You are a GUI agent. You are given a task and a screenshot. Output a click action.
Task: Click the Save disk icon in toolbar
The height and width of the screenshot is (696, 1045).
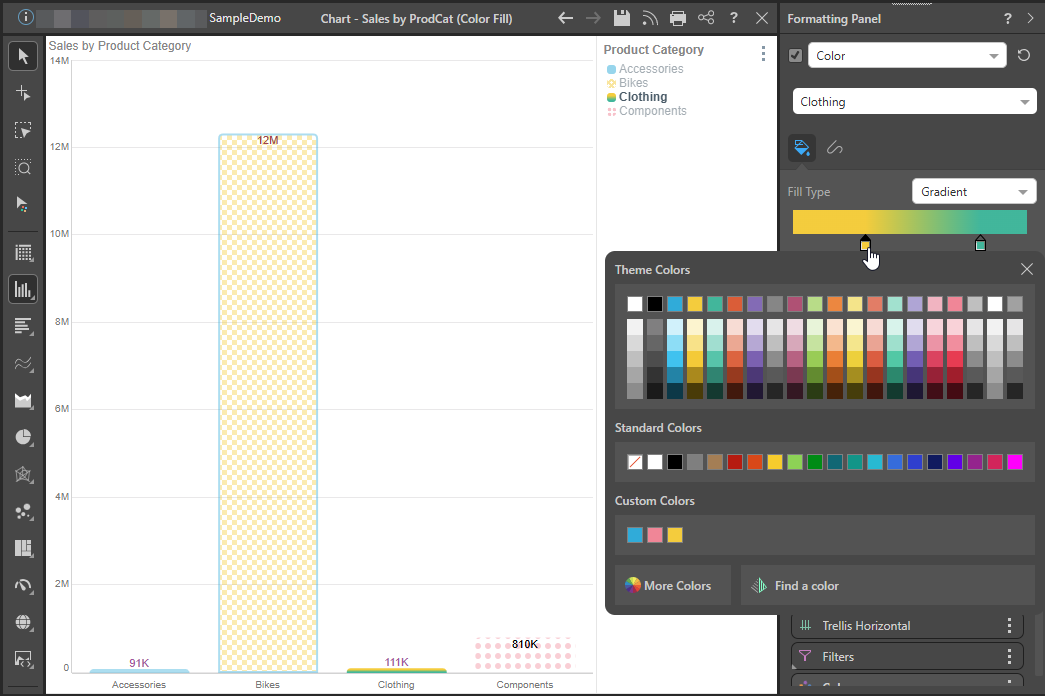622,18
